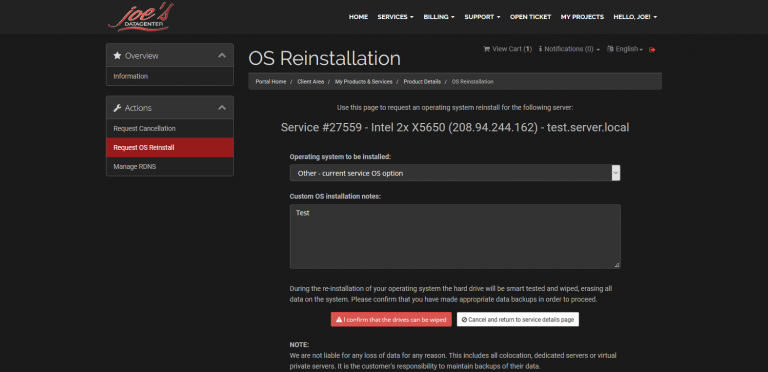Click the Joe's Datacenter logo
The image size is (768, 372).
pyautogui.click(x=141, y=17)
